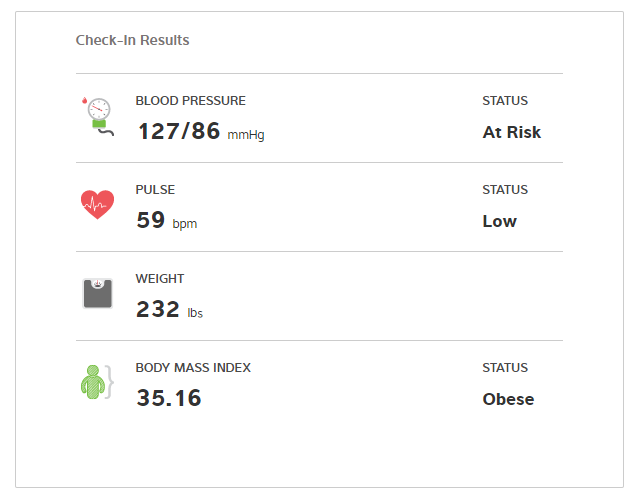Click the At Risk status value
Viewport: 635px width, 493px height.
[511, 132]
